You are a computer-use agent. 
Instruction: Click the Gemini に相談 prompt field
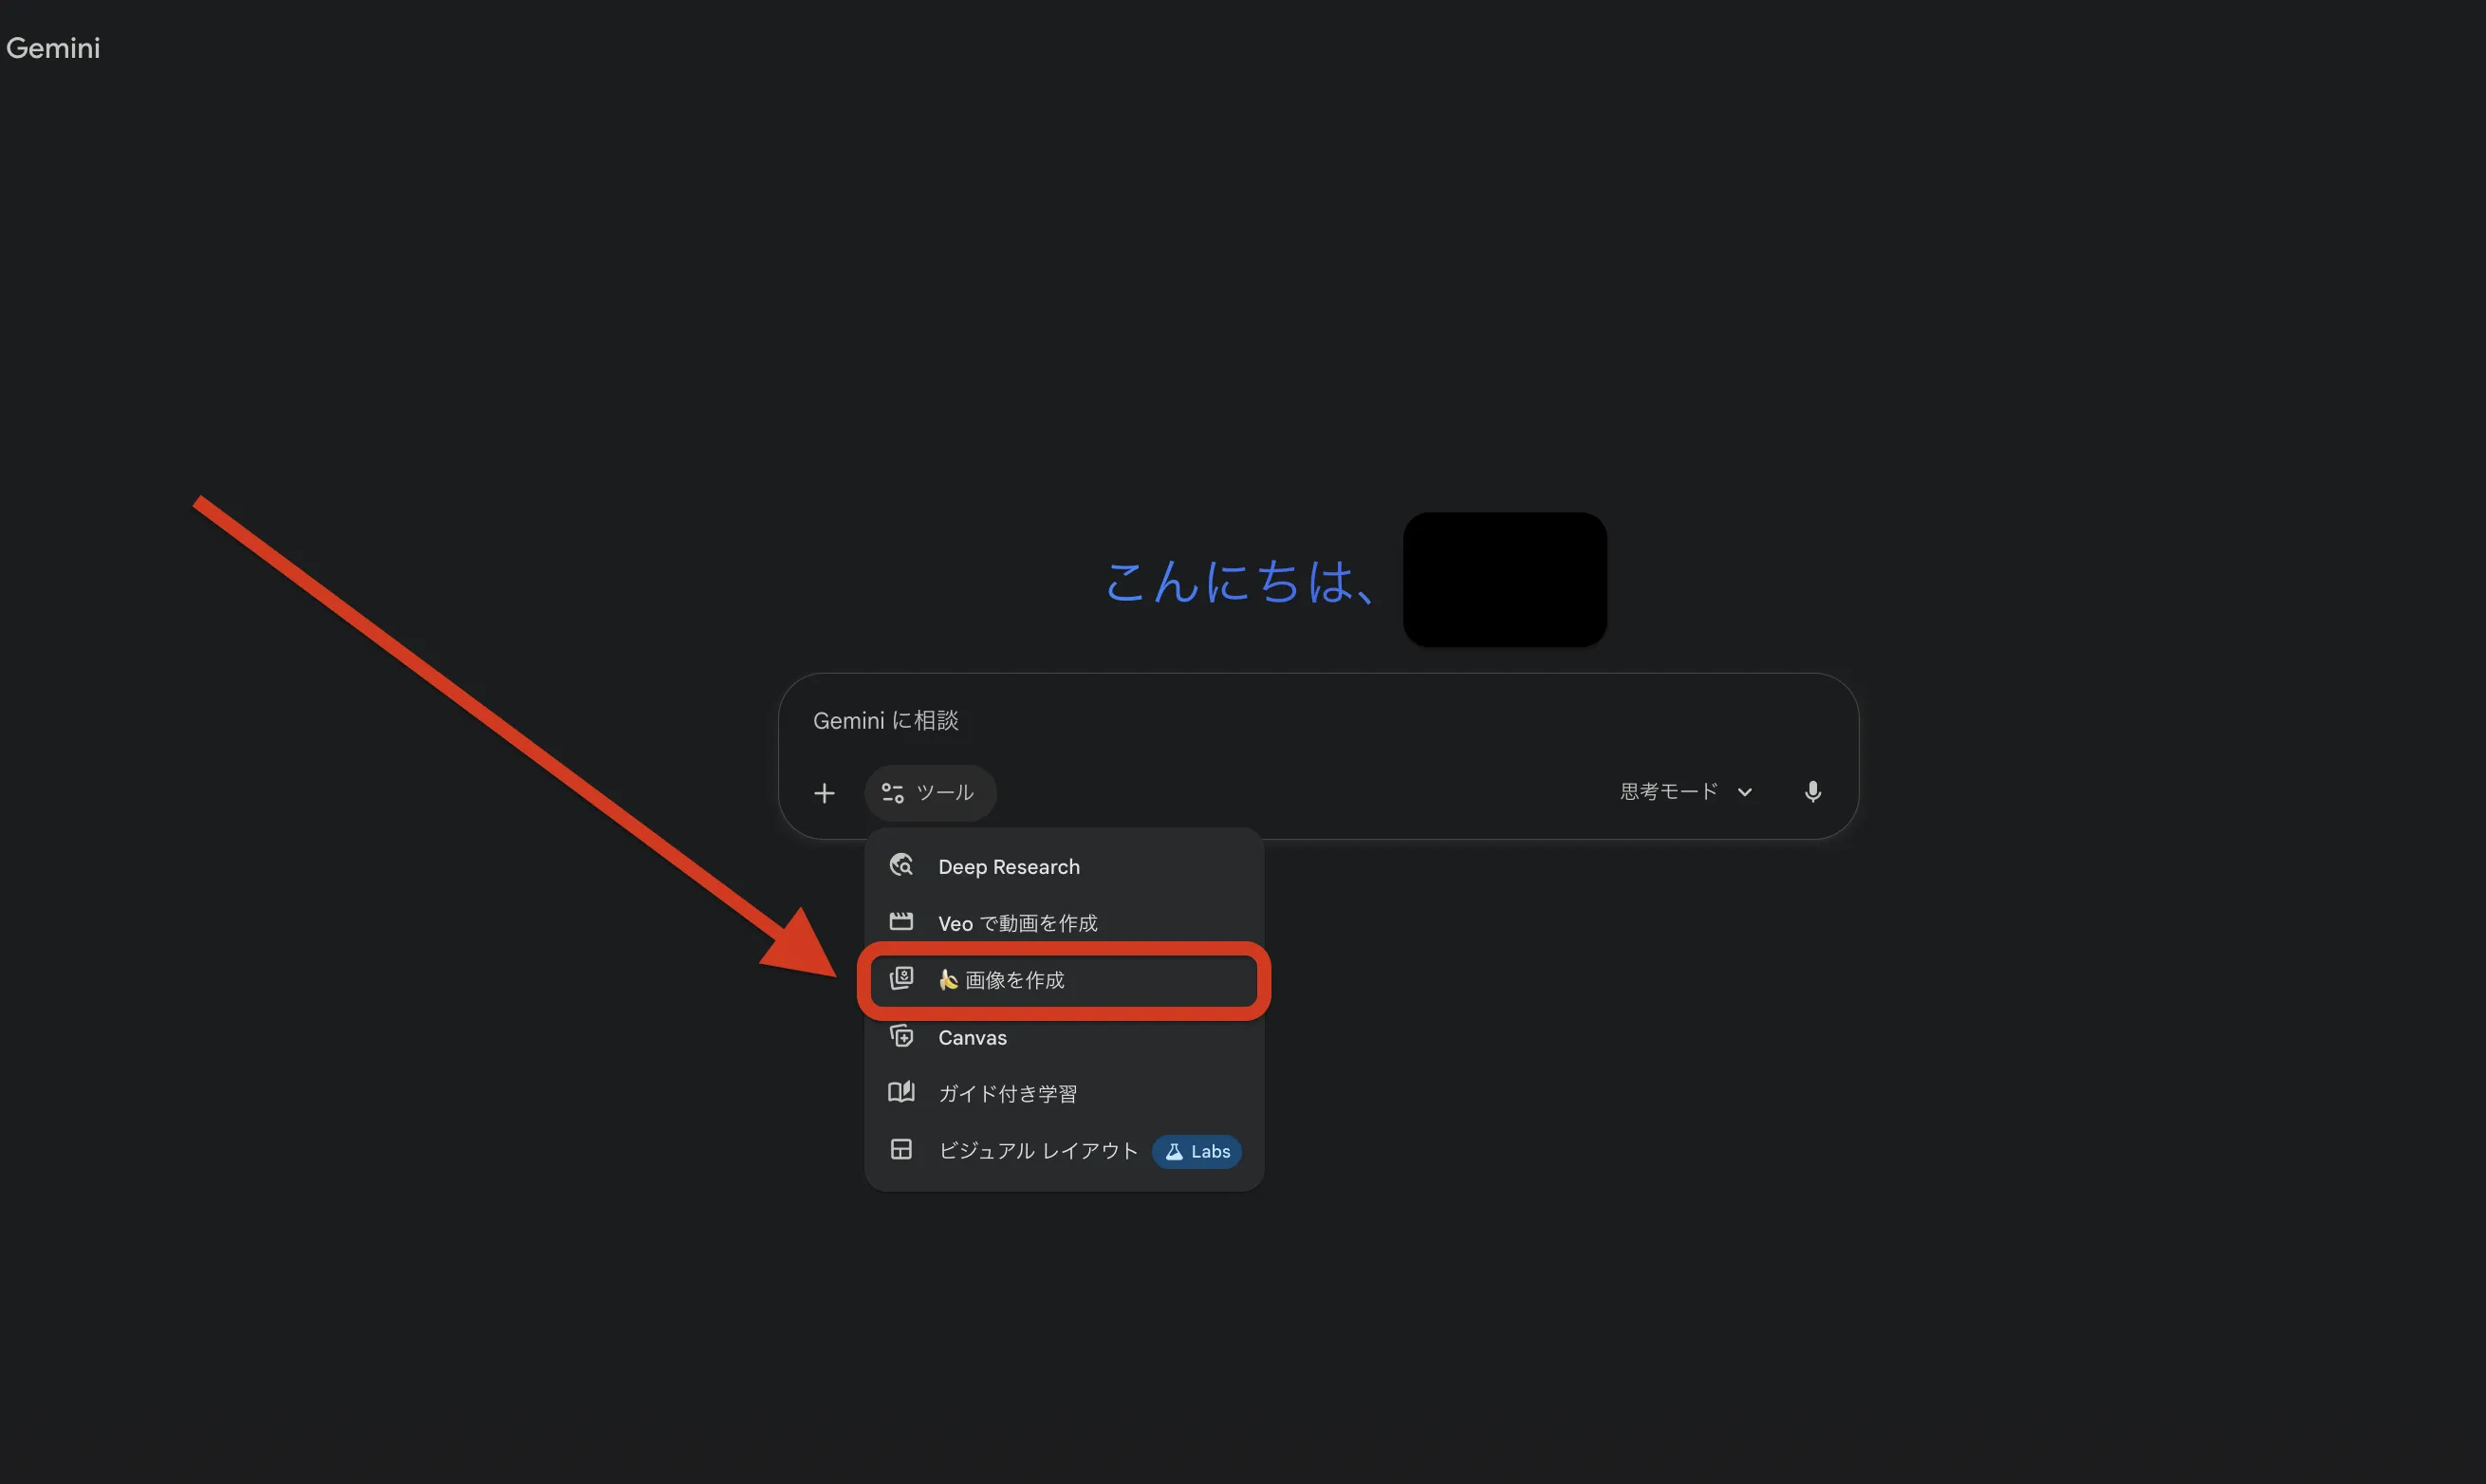coord(1318,720)
